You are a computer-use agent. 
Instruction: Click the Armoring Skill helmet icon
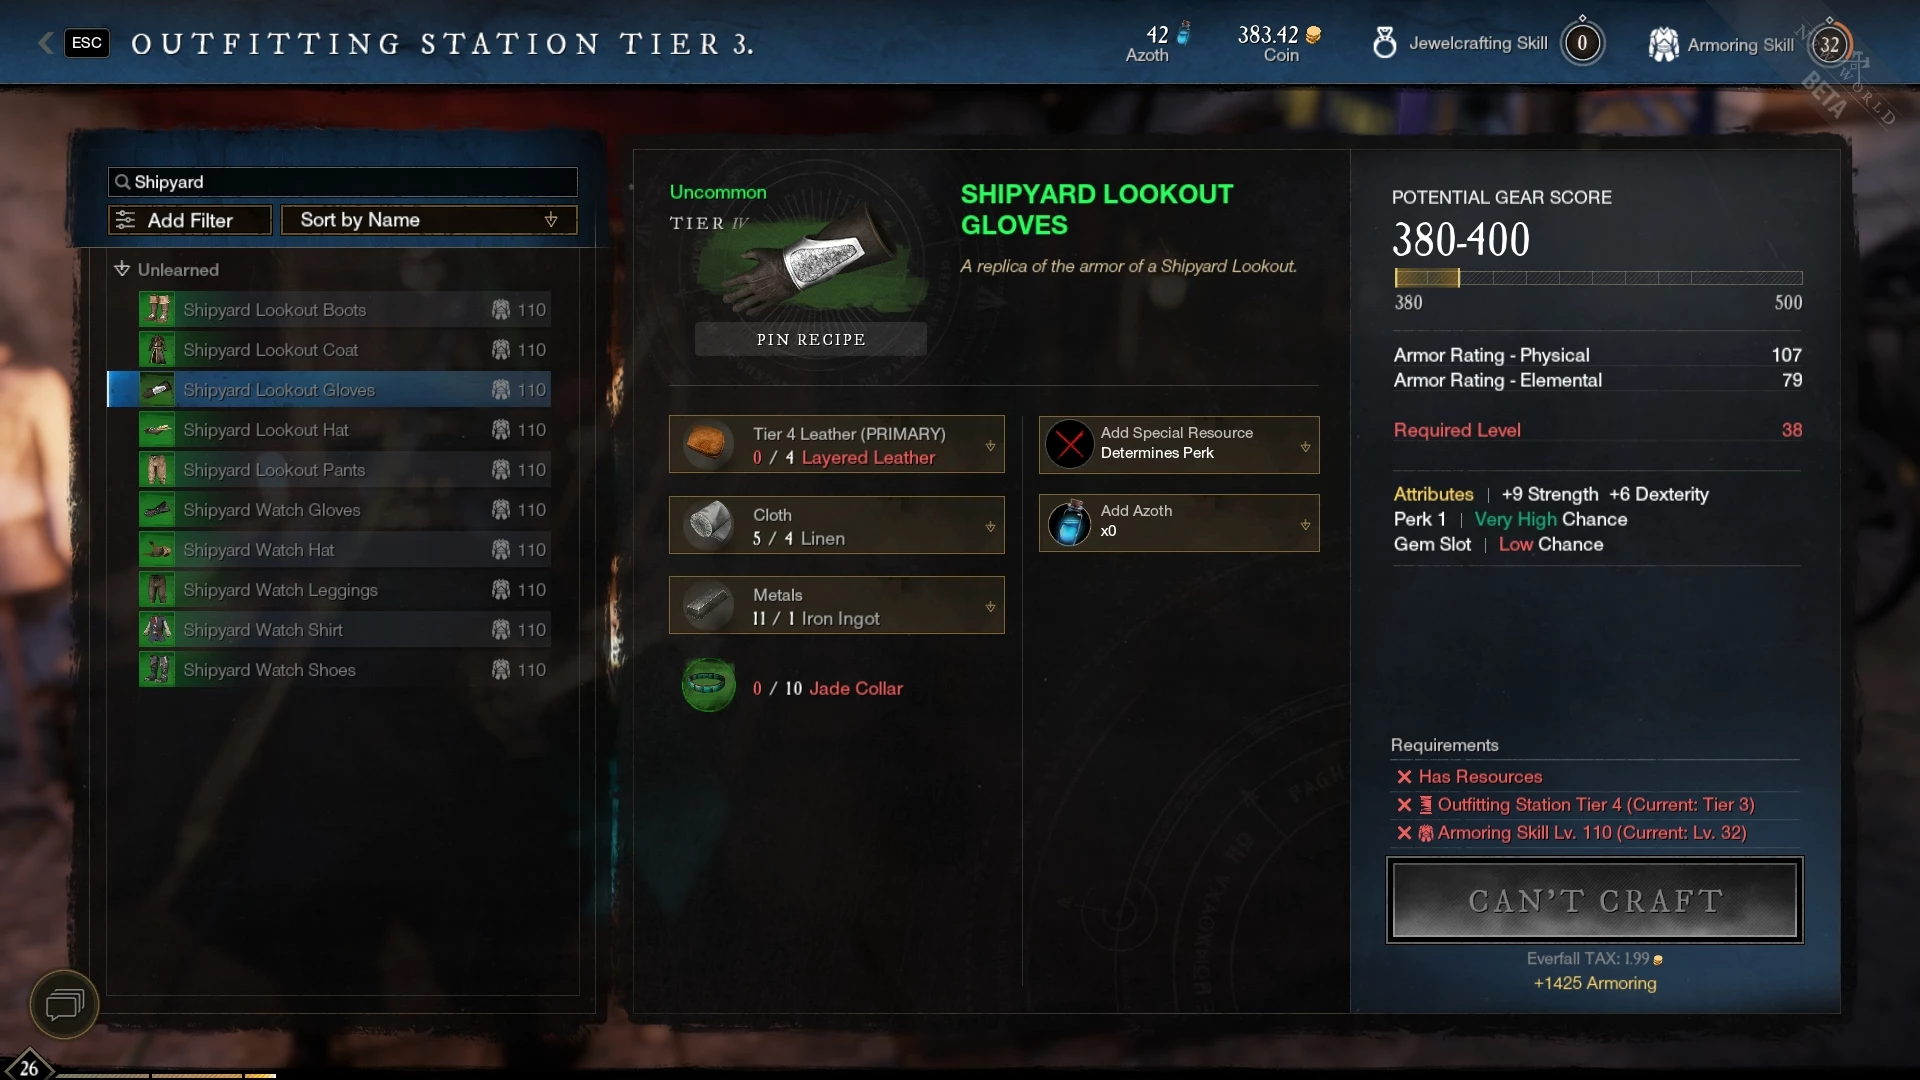1663,44
